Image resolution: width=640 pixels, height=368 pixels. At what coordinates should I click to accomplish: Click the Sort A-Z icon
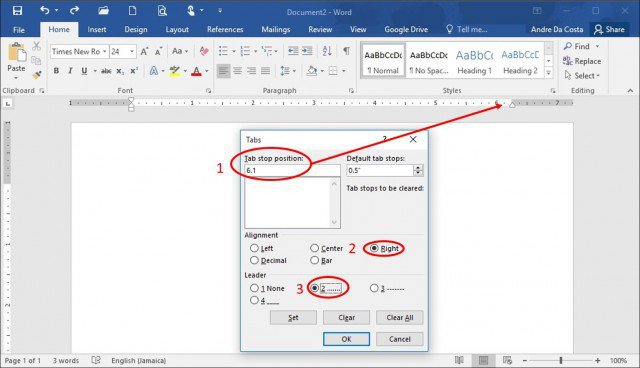(327, 51)
